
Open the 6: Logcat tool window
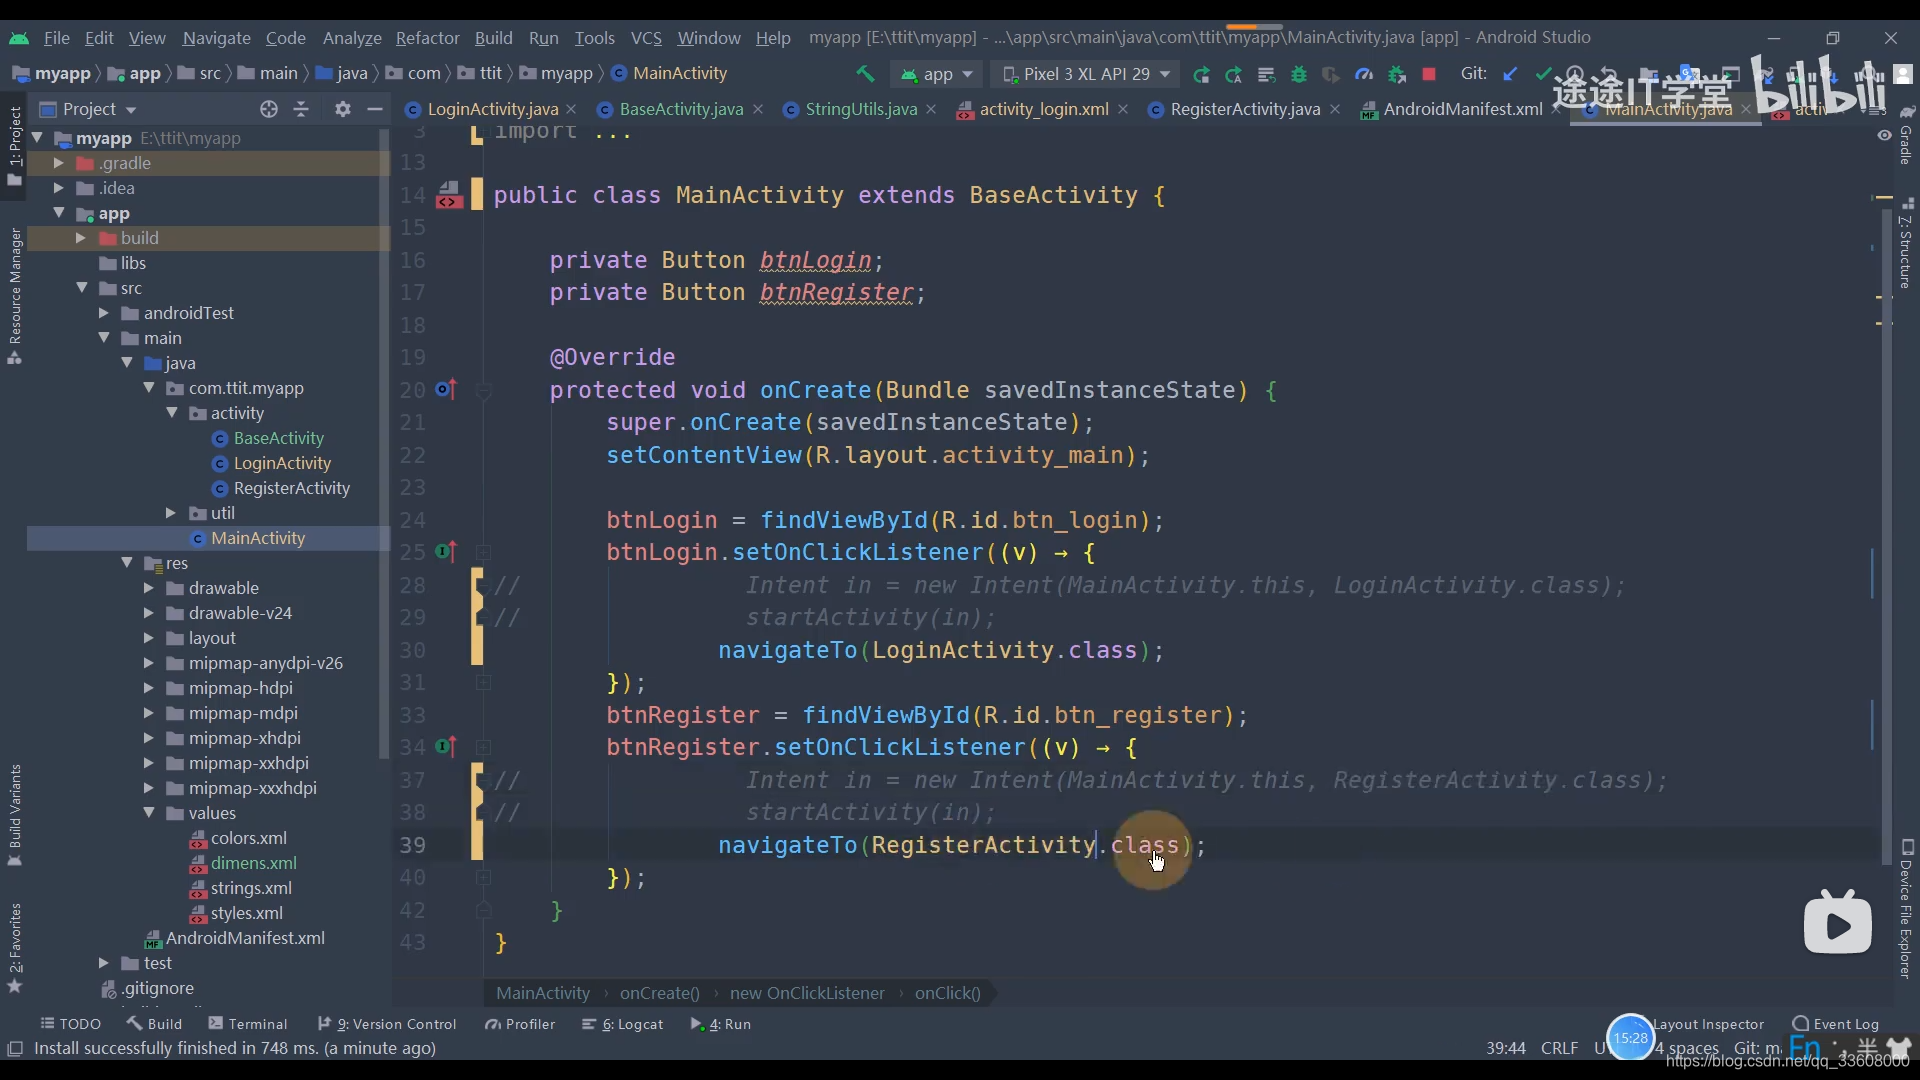(x=623, y=1024)
